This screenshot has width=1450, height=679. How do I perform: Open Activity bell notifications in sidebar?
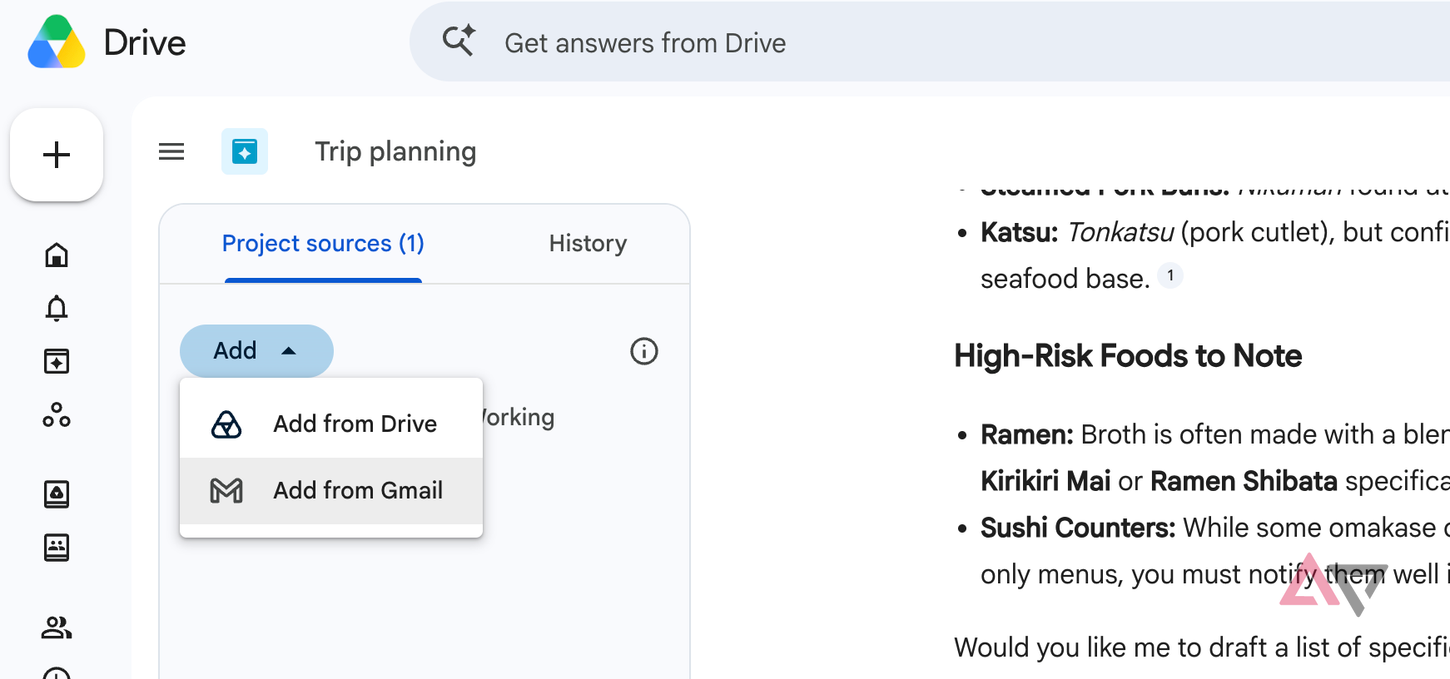click(57, 308)
